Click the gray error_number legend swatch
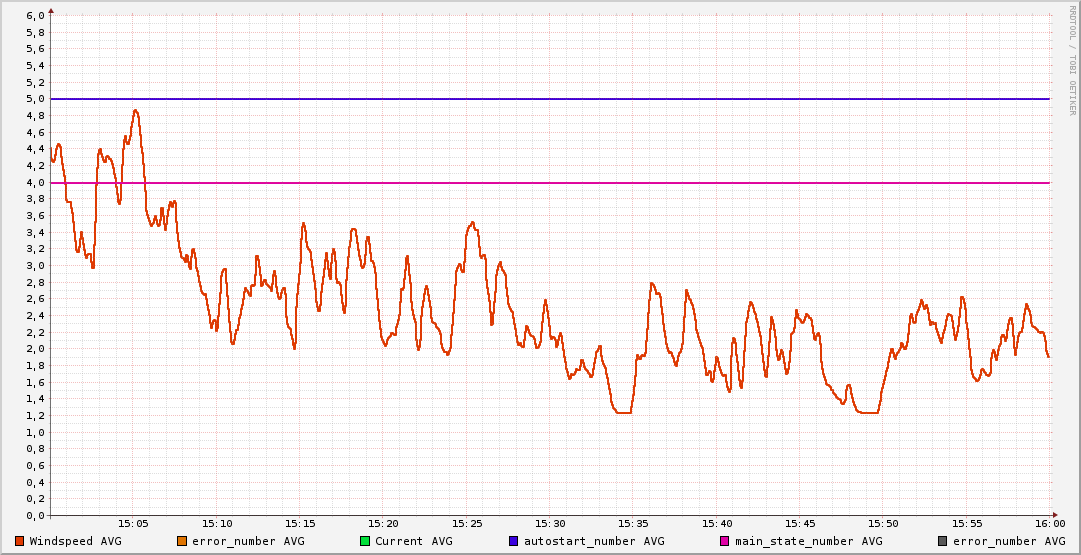This screenshot has width=1081, height=555. pos(942,541)
